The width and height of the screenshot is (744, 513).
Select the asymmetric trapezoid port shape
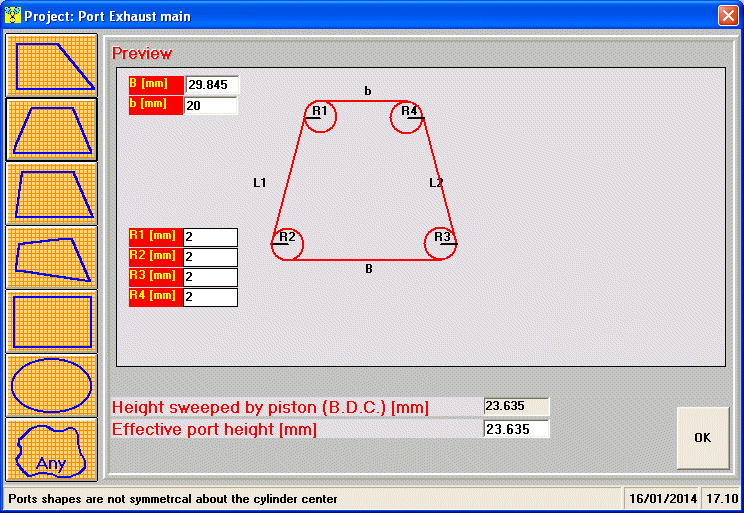click(x=51, y=194)
